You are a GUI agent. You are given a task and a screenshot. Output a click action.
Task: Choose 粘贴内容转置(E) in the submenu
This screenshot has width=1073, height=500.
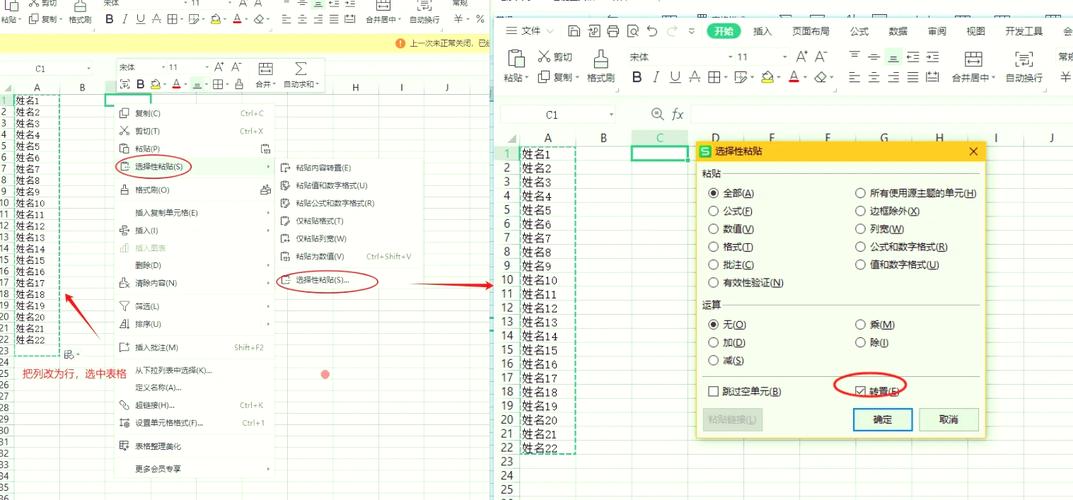(x=349, y=168)
